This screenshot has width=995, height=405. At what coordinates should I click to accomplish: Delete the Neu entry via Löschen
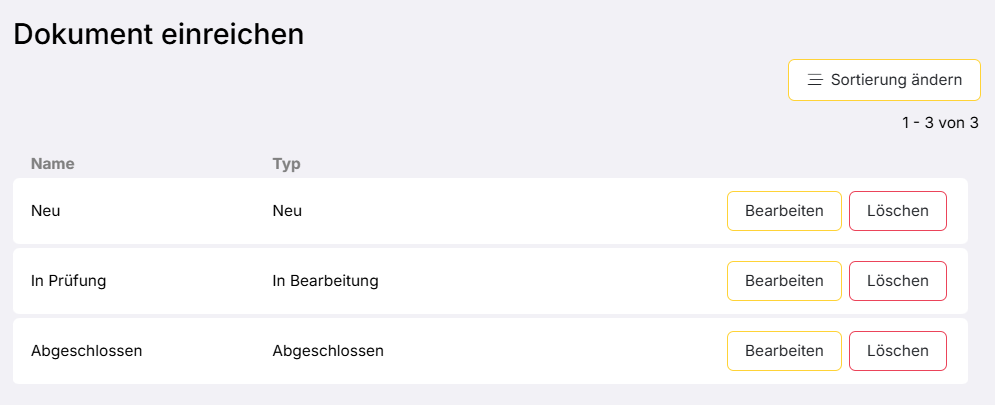click(x=897, y=211)
